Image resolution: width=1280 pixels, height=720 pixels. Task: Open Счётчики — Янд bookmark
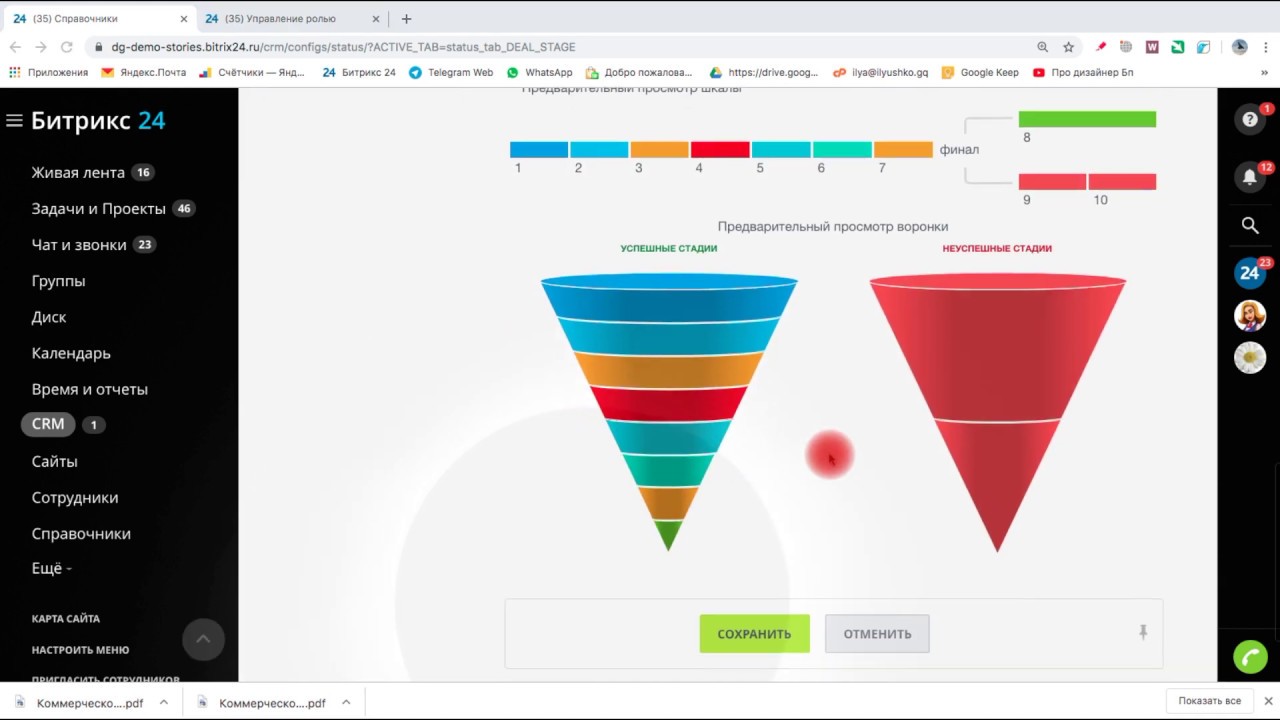252,72
